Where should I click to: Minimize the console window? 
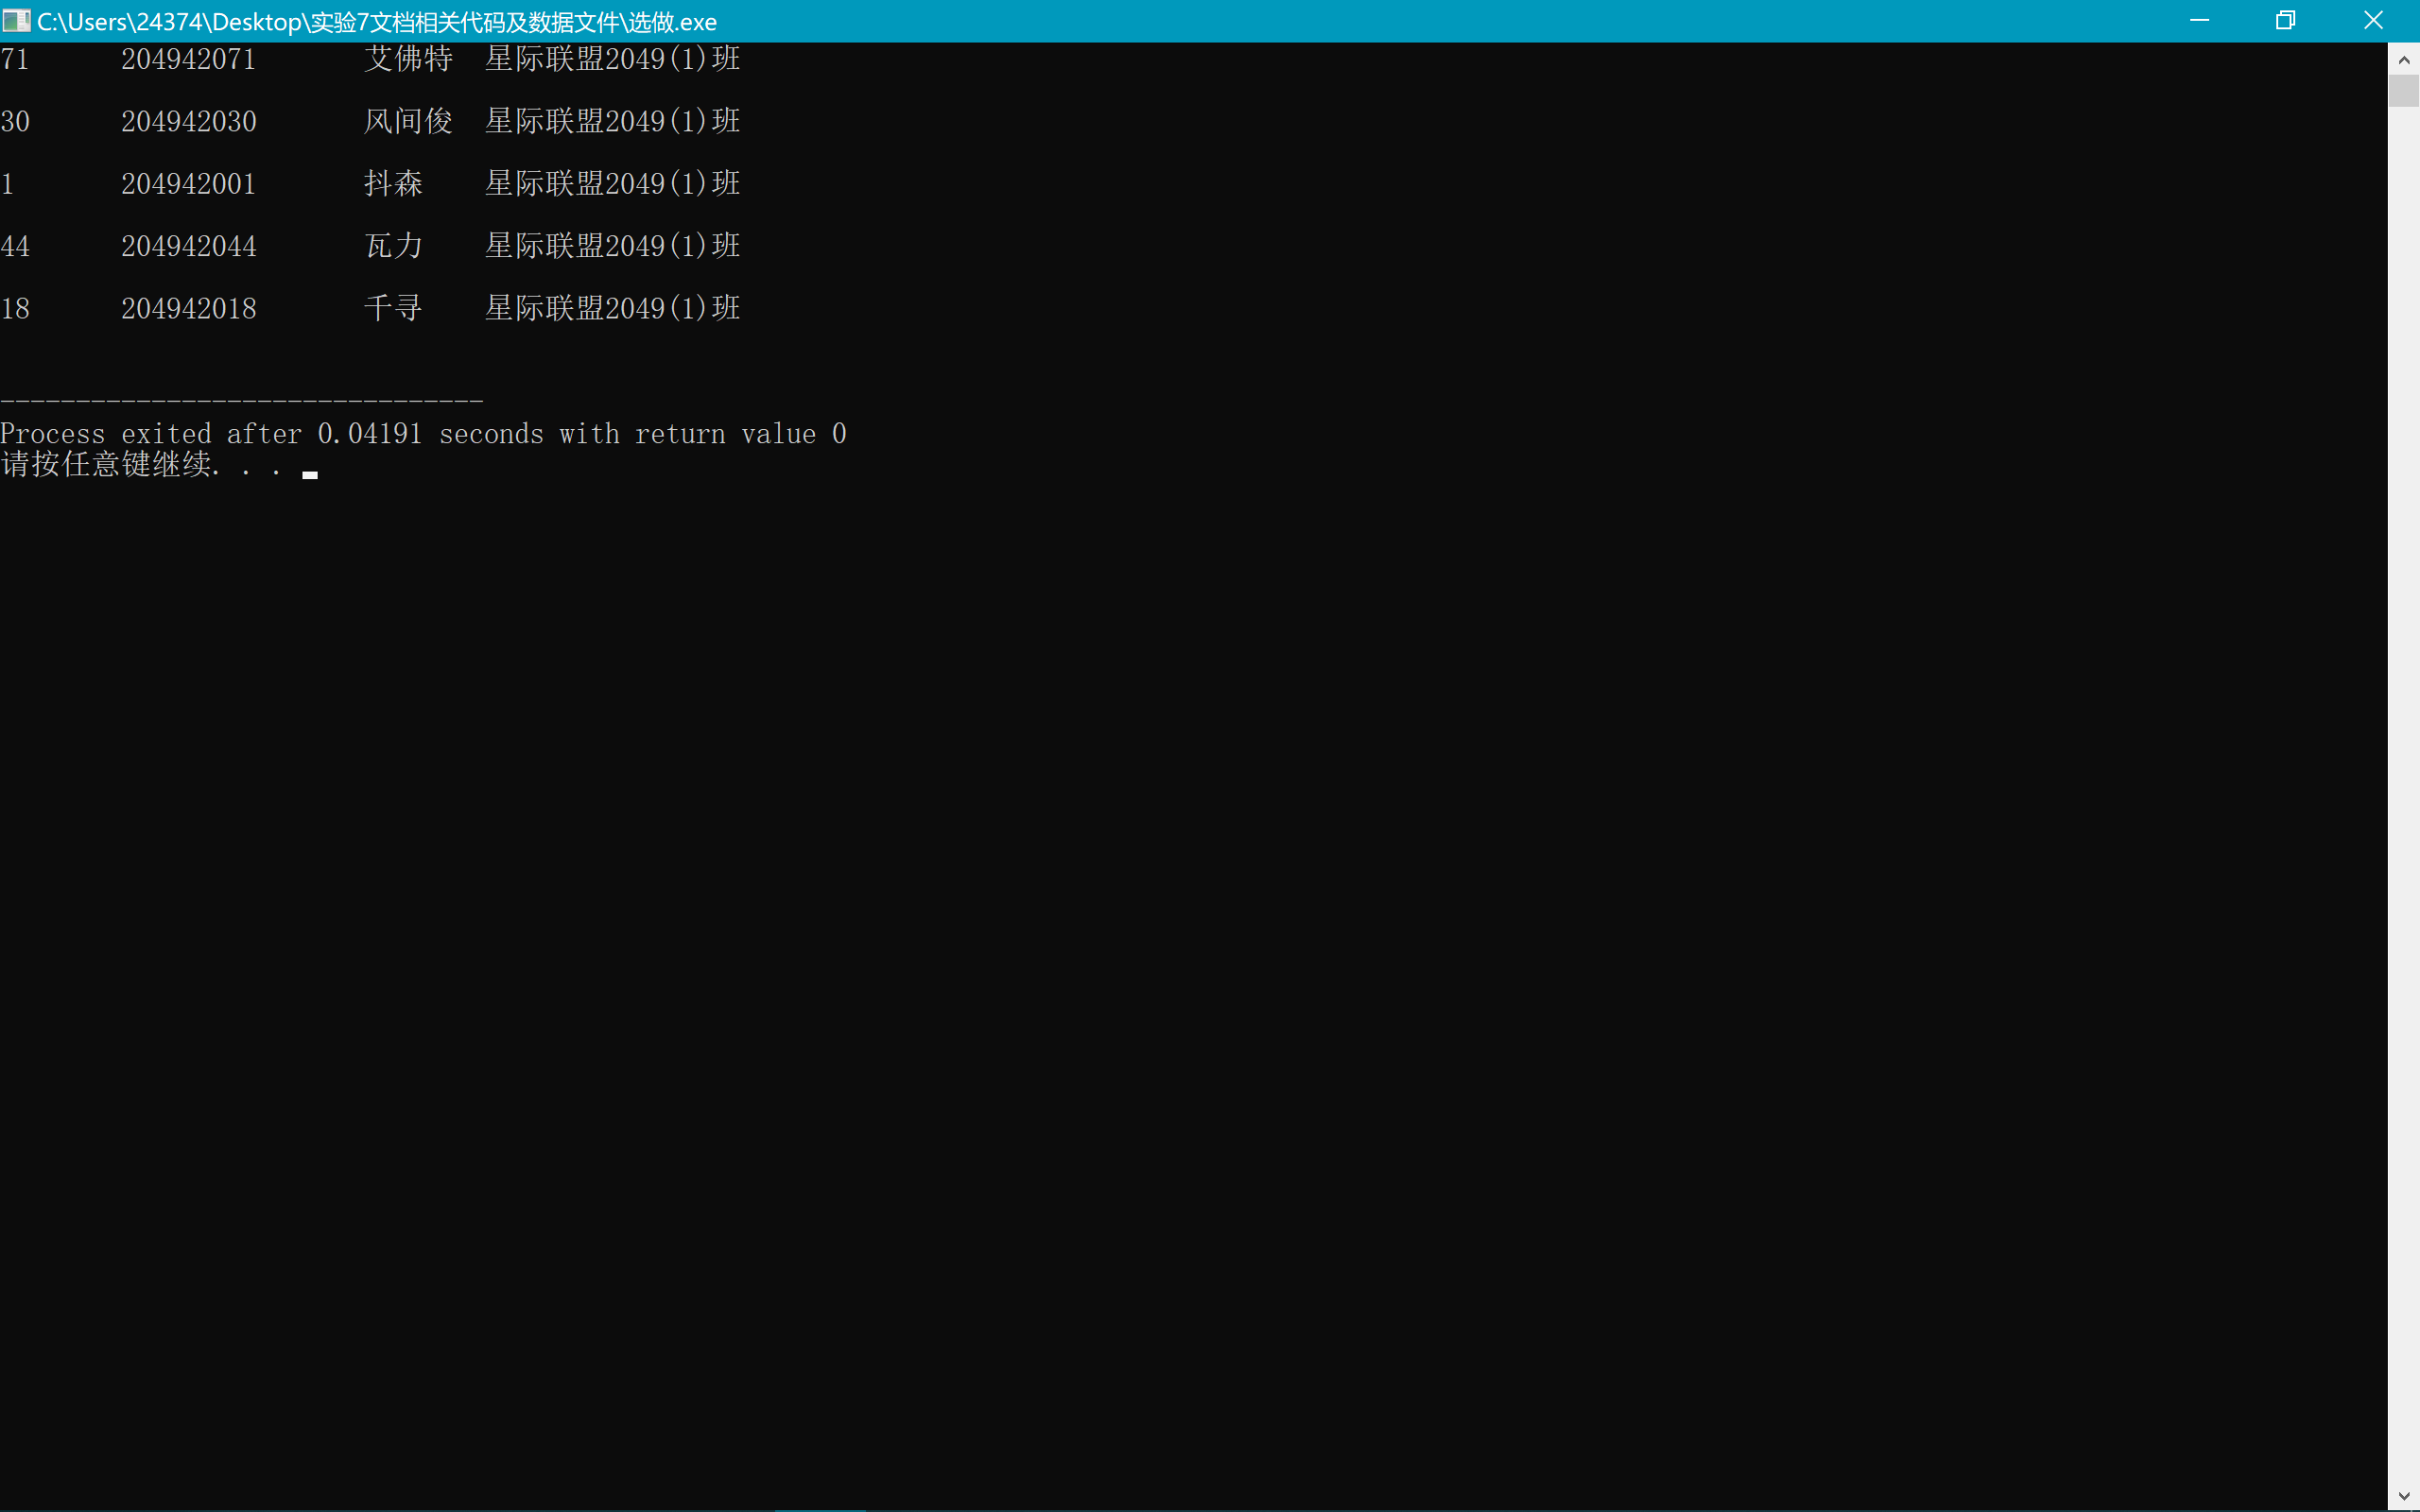(x=2199, y=20)
